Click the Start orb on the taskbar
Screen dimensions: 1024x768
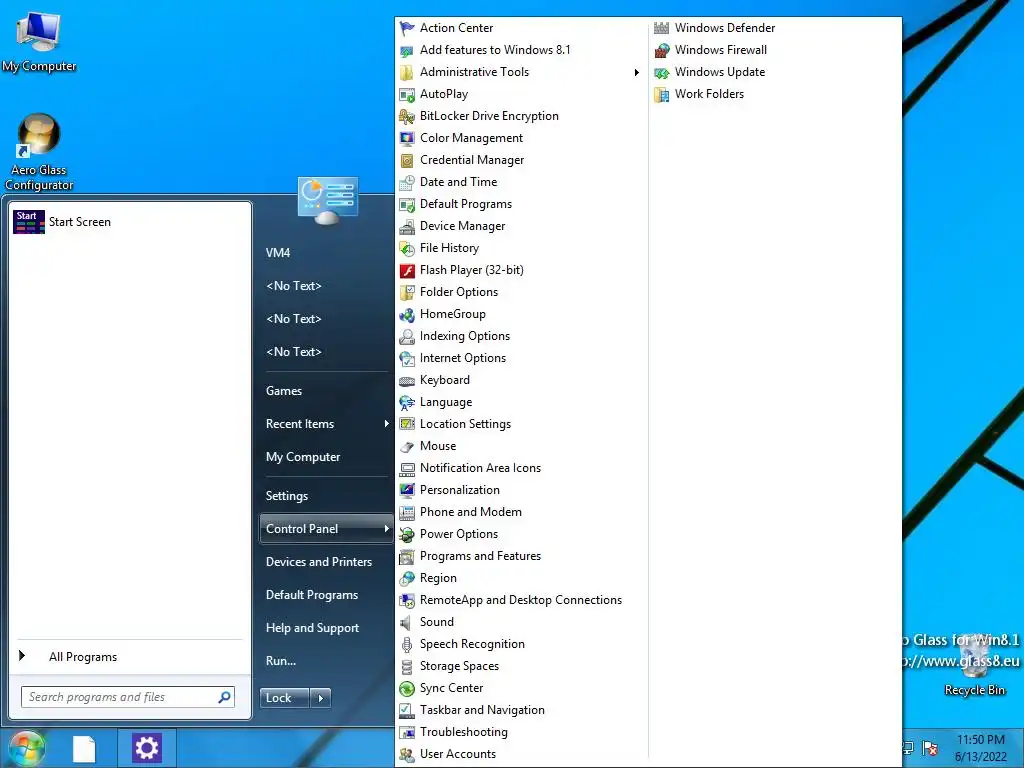point(27,748)
